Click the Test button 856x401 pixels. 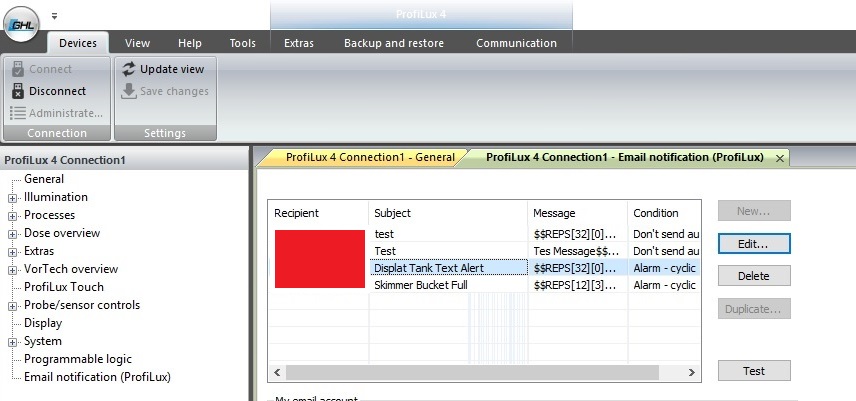click(x=754, y=371)
